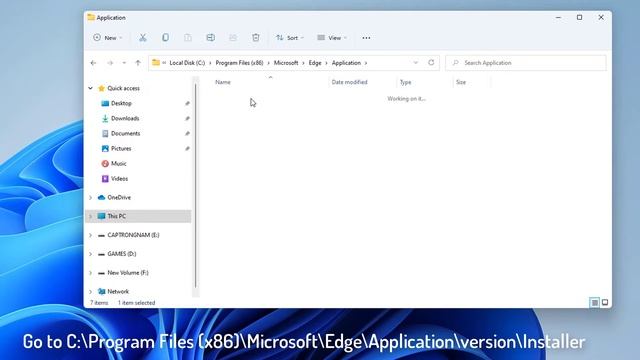Select Network in navigation pane
The height and width of the screenshot is (360, 640).
click(118, 291)
